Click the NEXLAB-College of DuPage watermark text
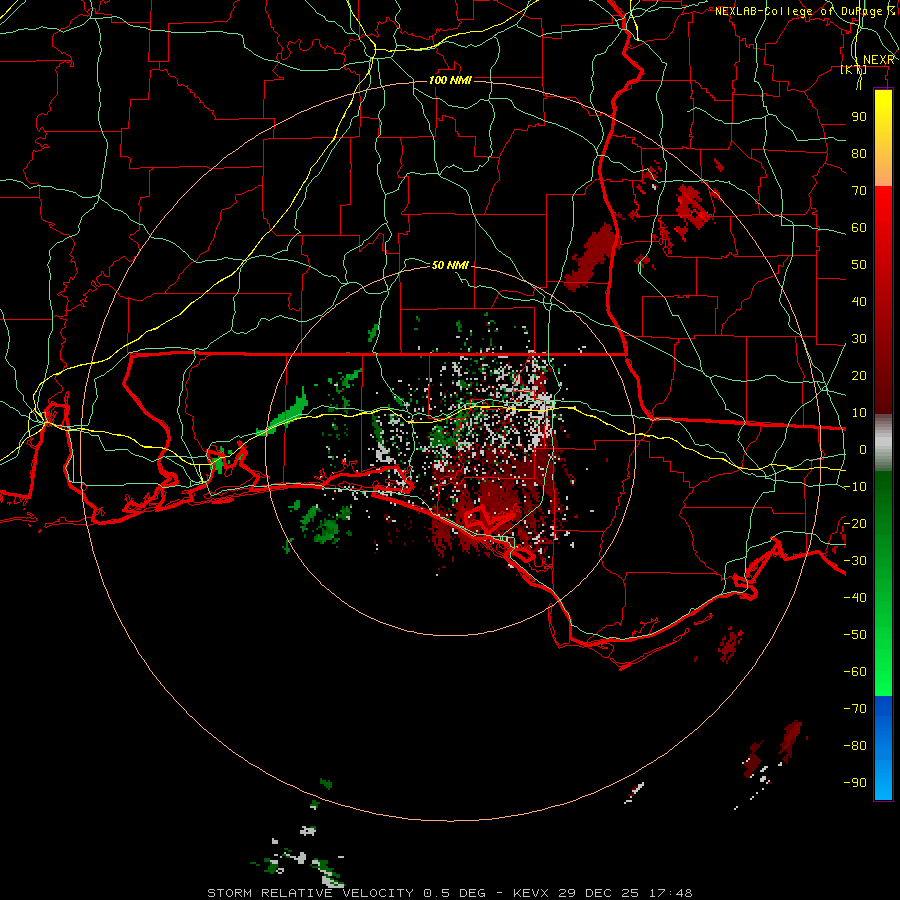The width and height of the screenshot is (900, 900). [x=804, y=11]
